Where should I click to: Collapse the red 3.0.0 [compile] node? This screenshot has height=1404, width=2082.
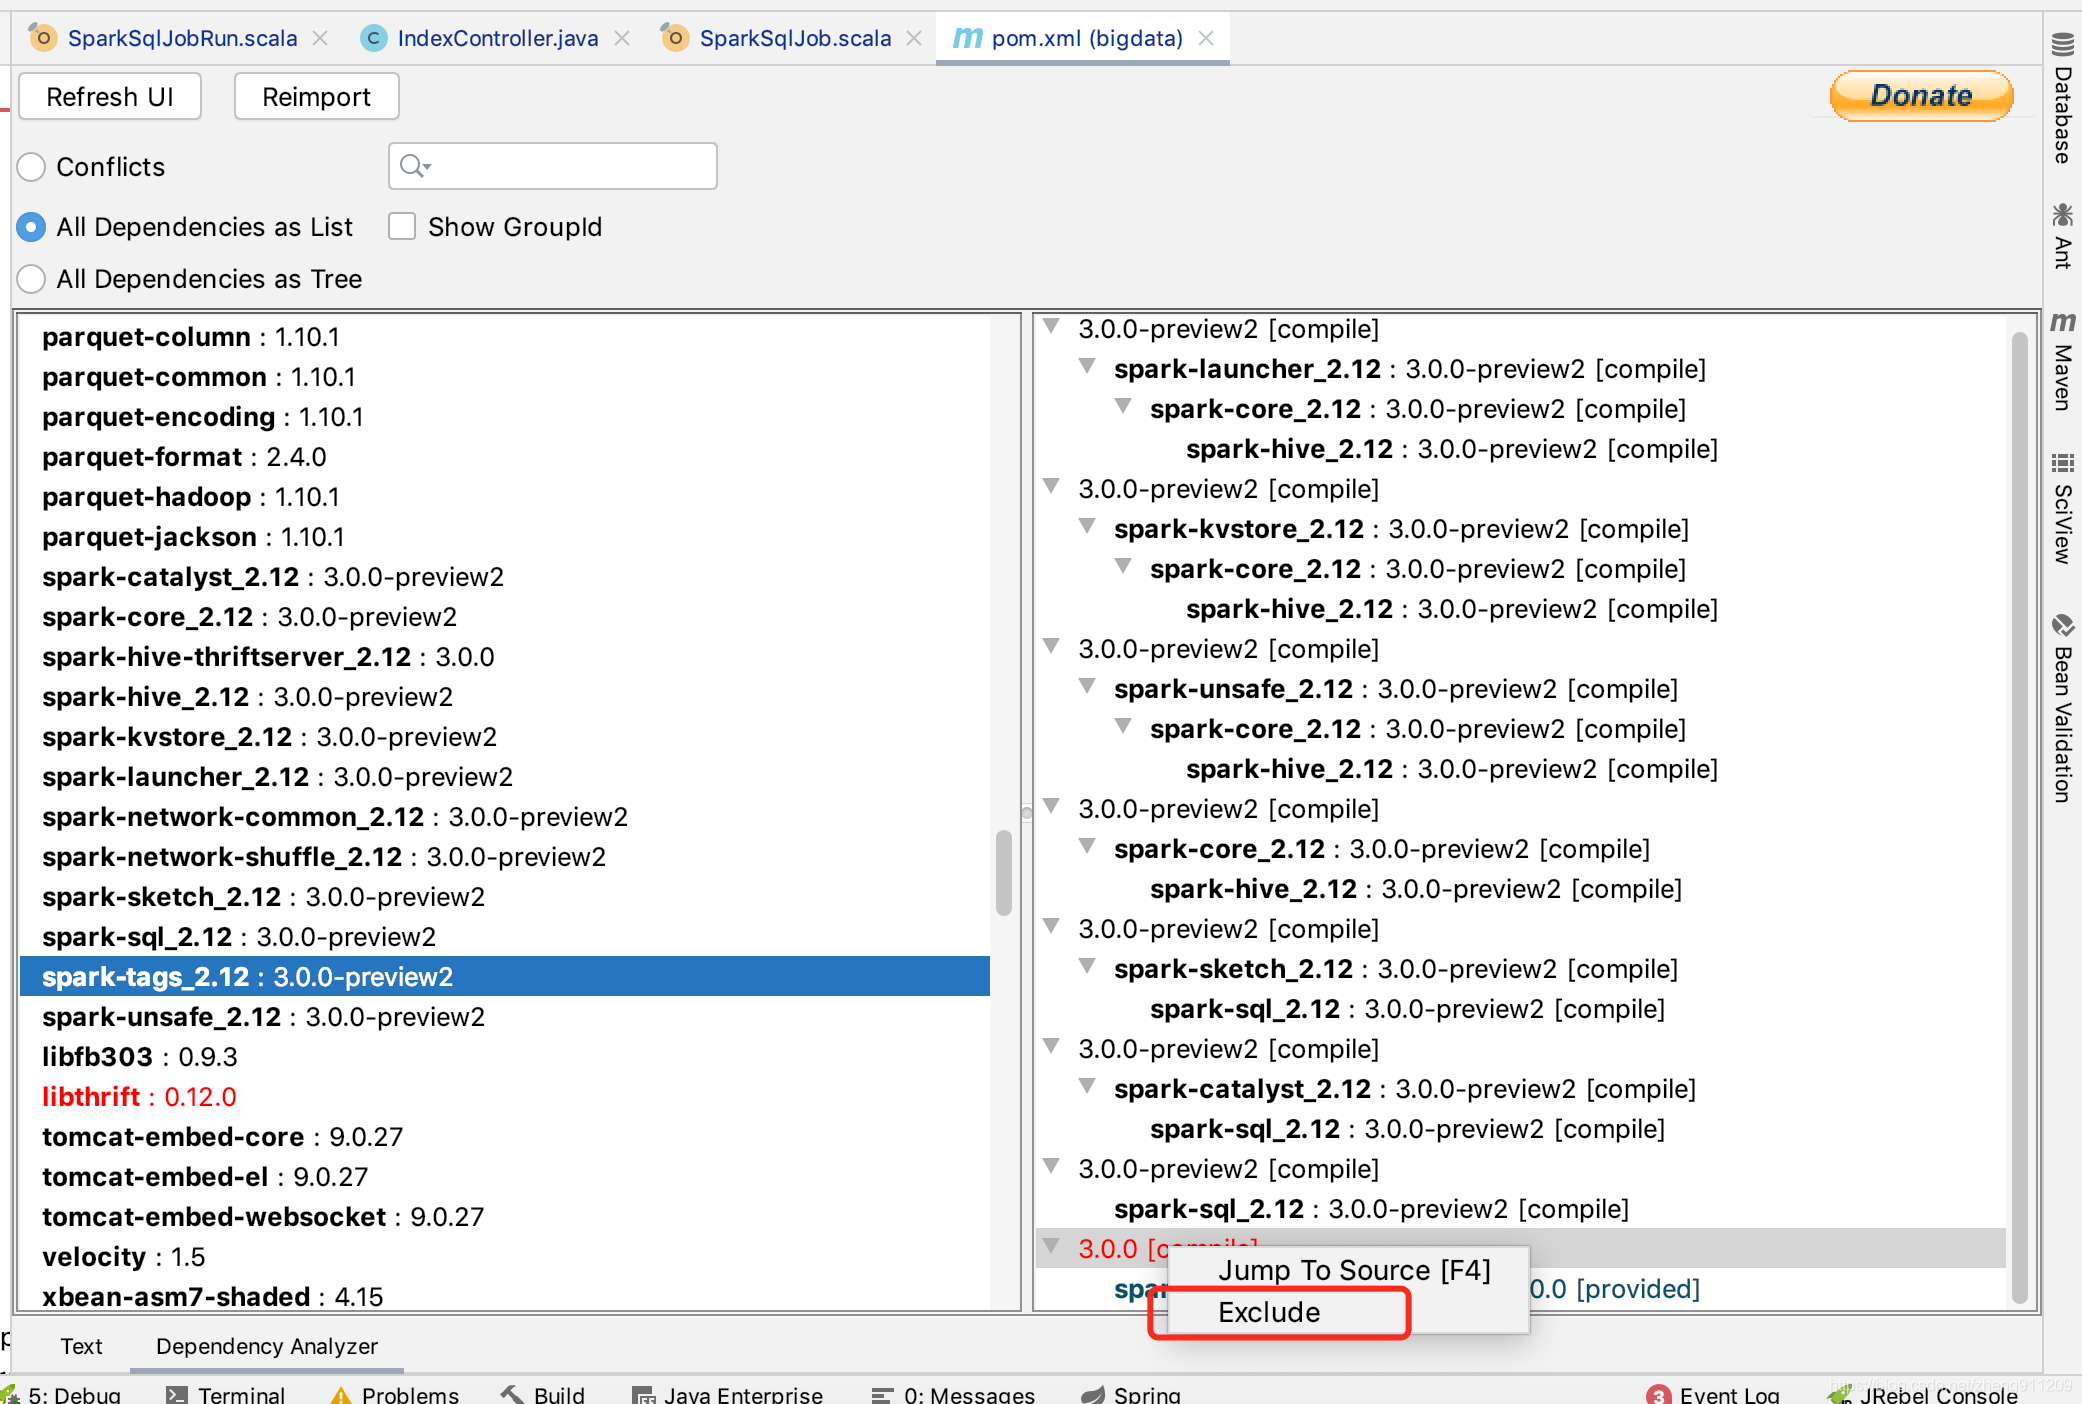(1051, 1246)
